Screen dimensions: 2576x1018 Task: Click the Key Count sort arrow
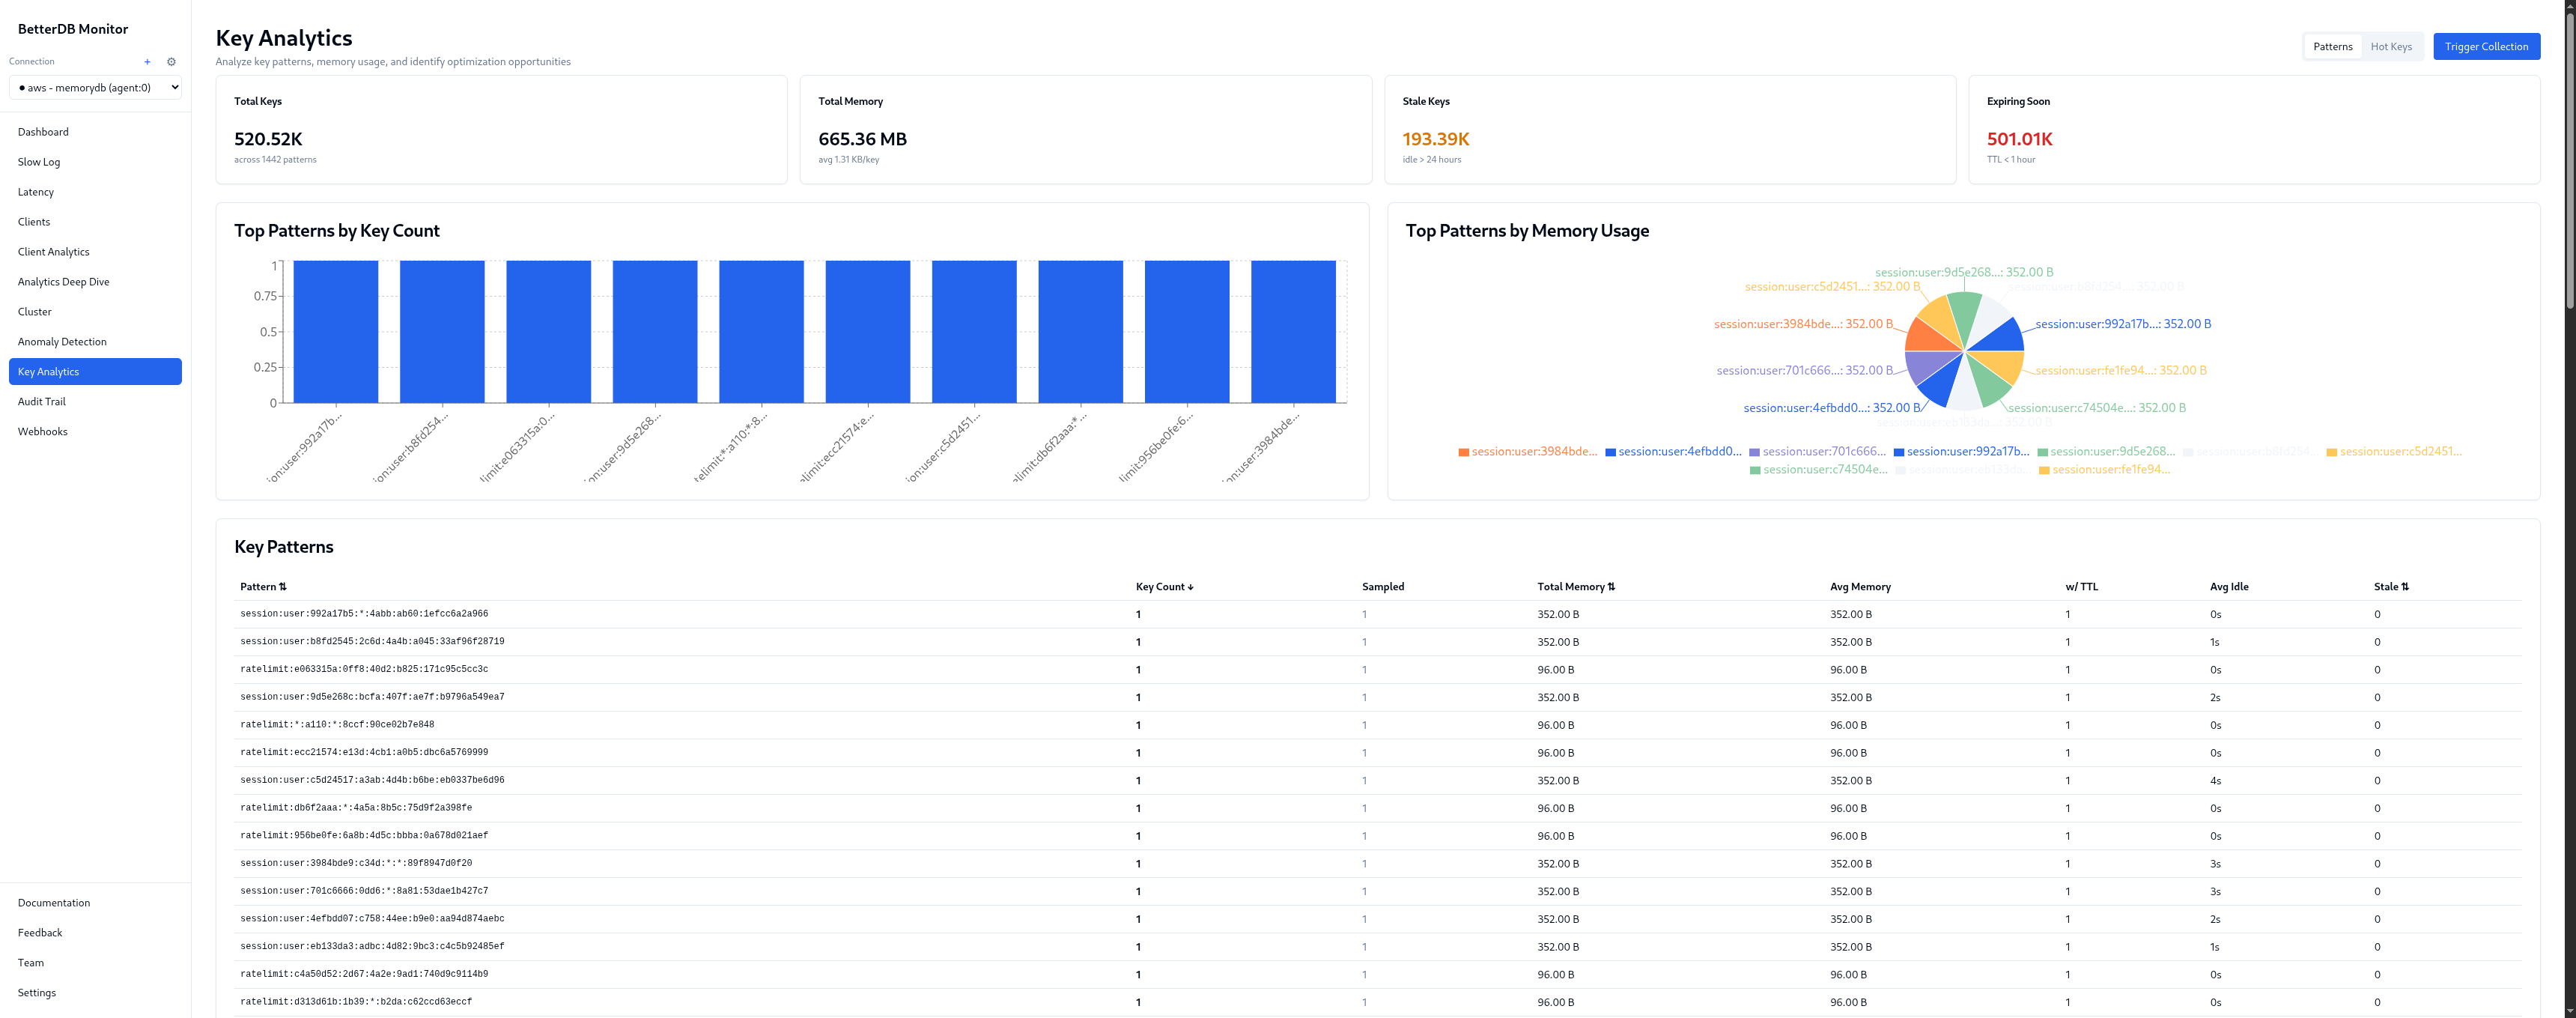(x=1190, y=587)
